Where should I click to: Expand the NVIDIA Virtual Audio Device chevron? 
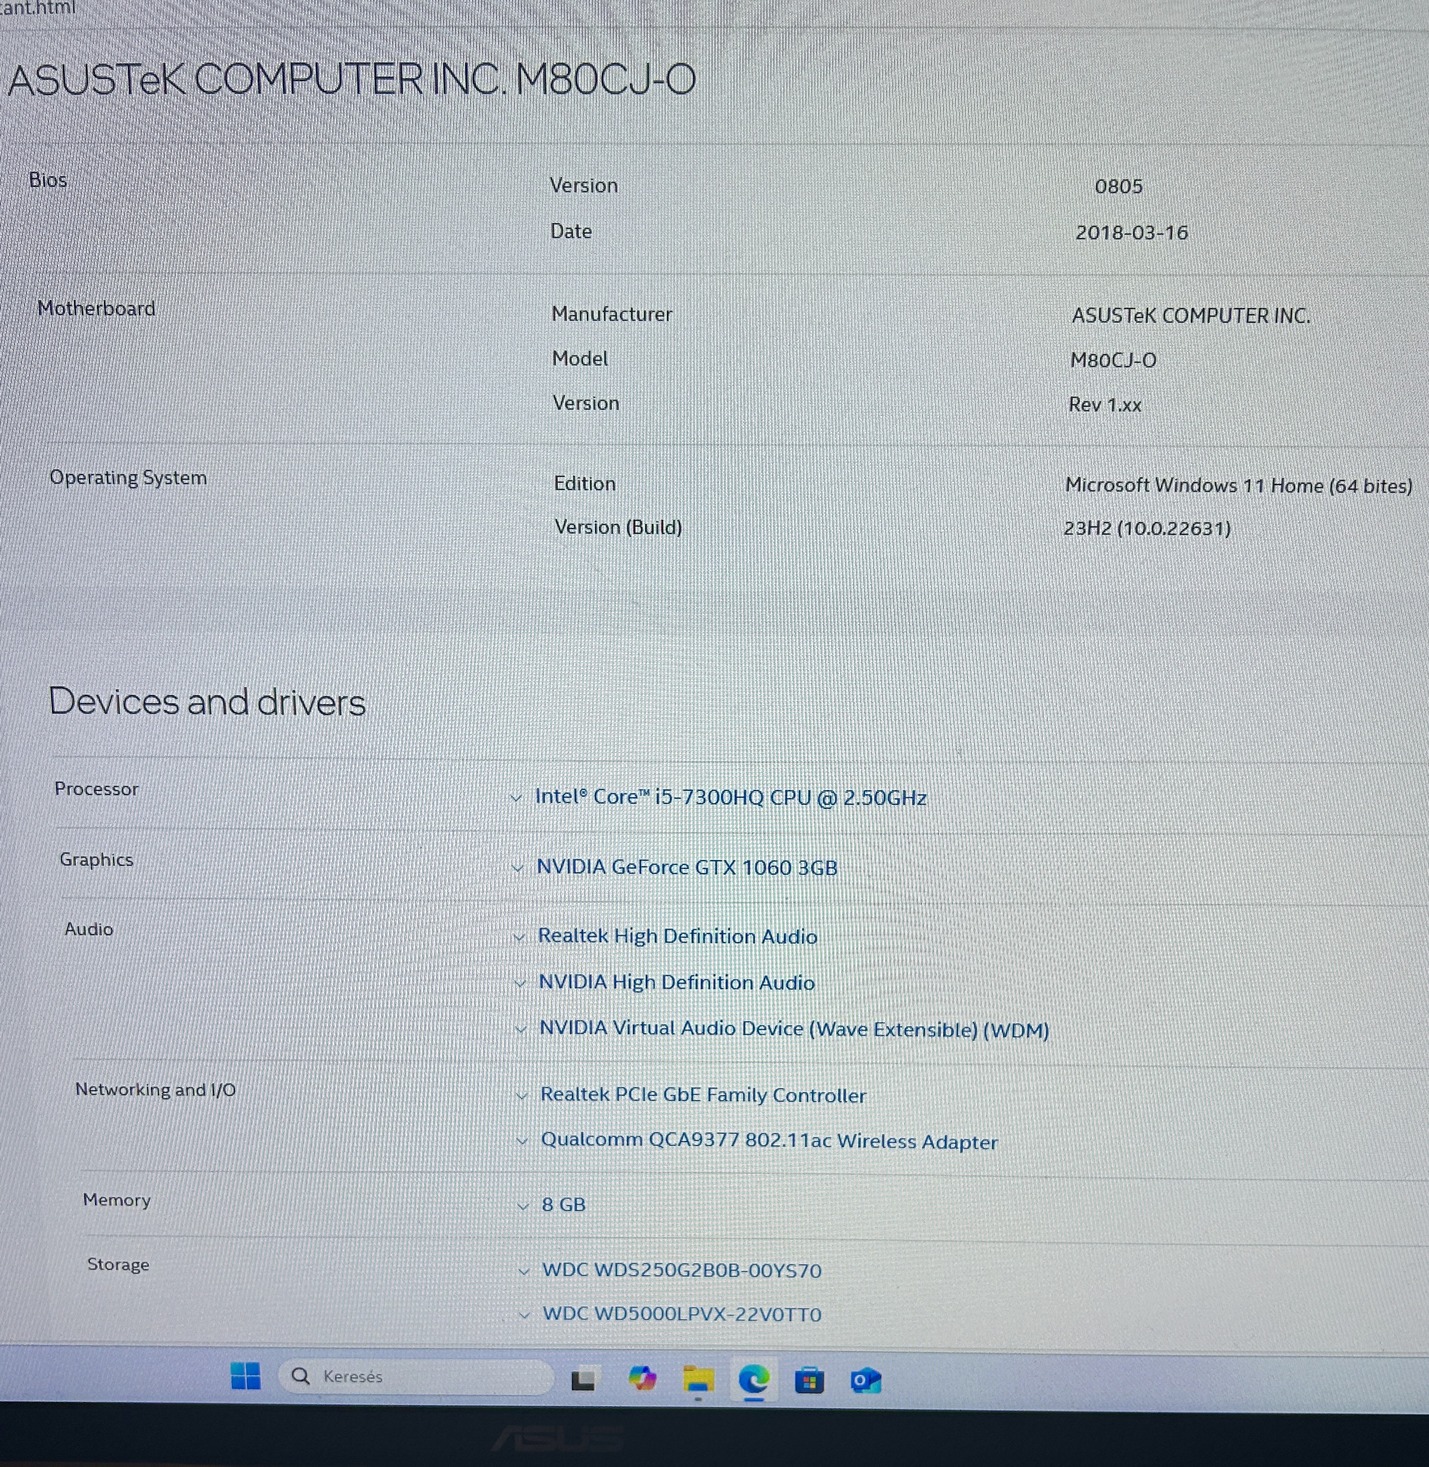[520, 1029]
